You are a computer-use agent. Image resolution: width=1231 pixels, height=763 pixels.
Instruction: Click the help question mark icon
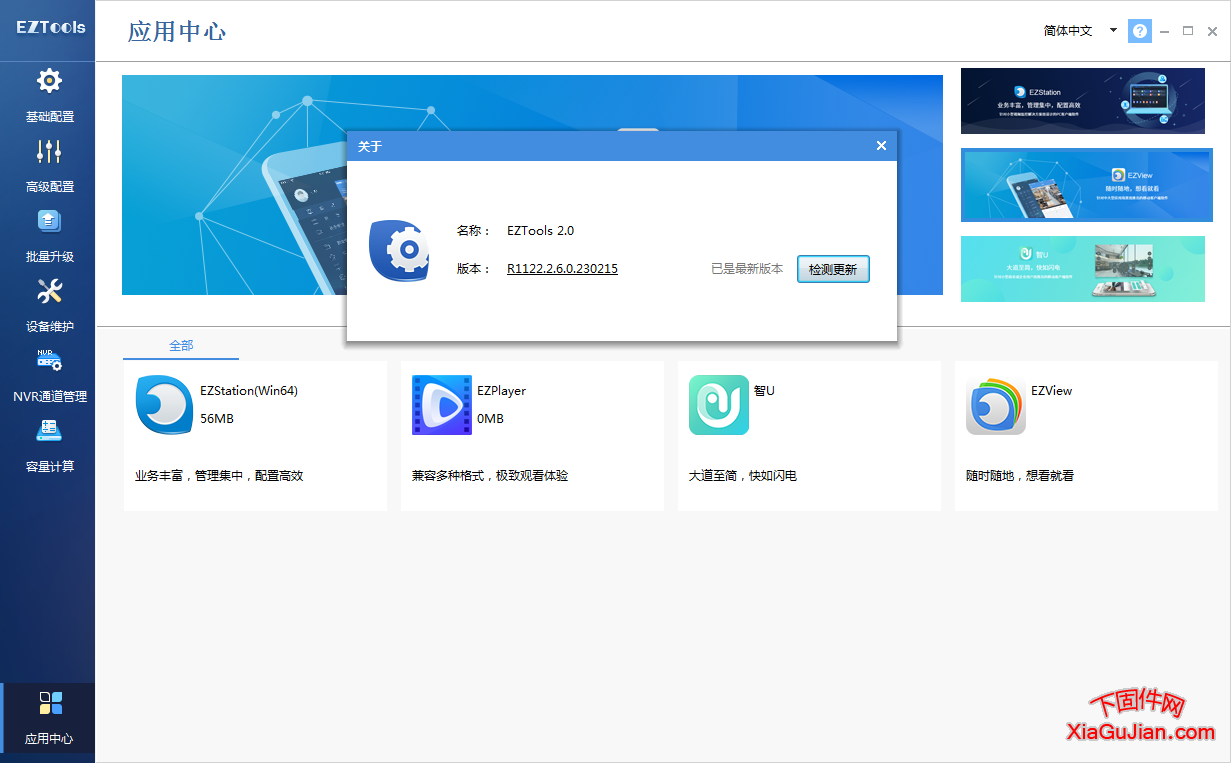click(1140, 31)
